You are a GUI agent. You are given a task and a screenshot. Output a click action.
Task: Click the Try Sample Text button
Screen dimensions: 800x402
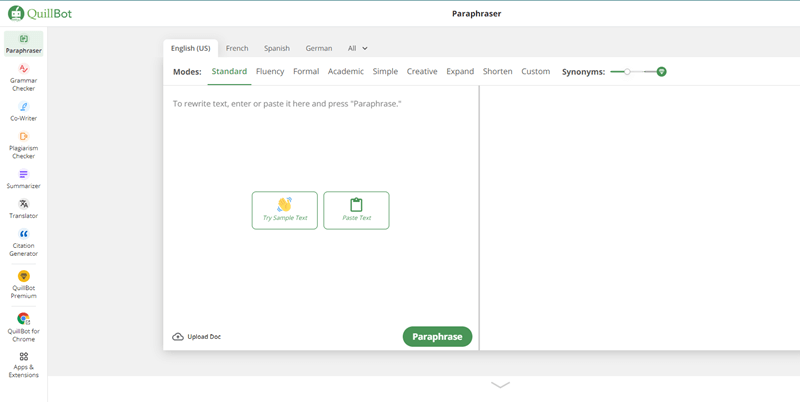point(285,210)
